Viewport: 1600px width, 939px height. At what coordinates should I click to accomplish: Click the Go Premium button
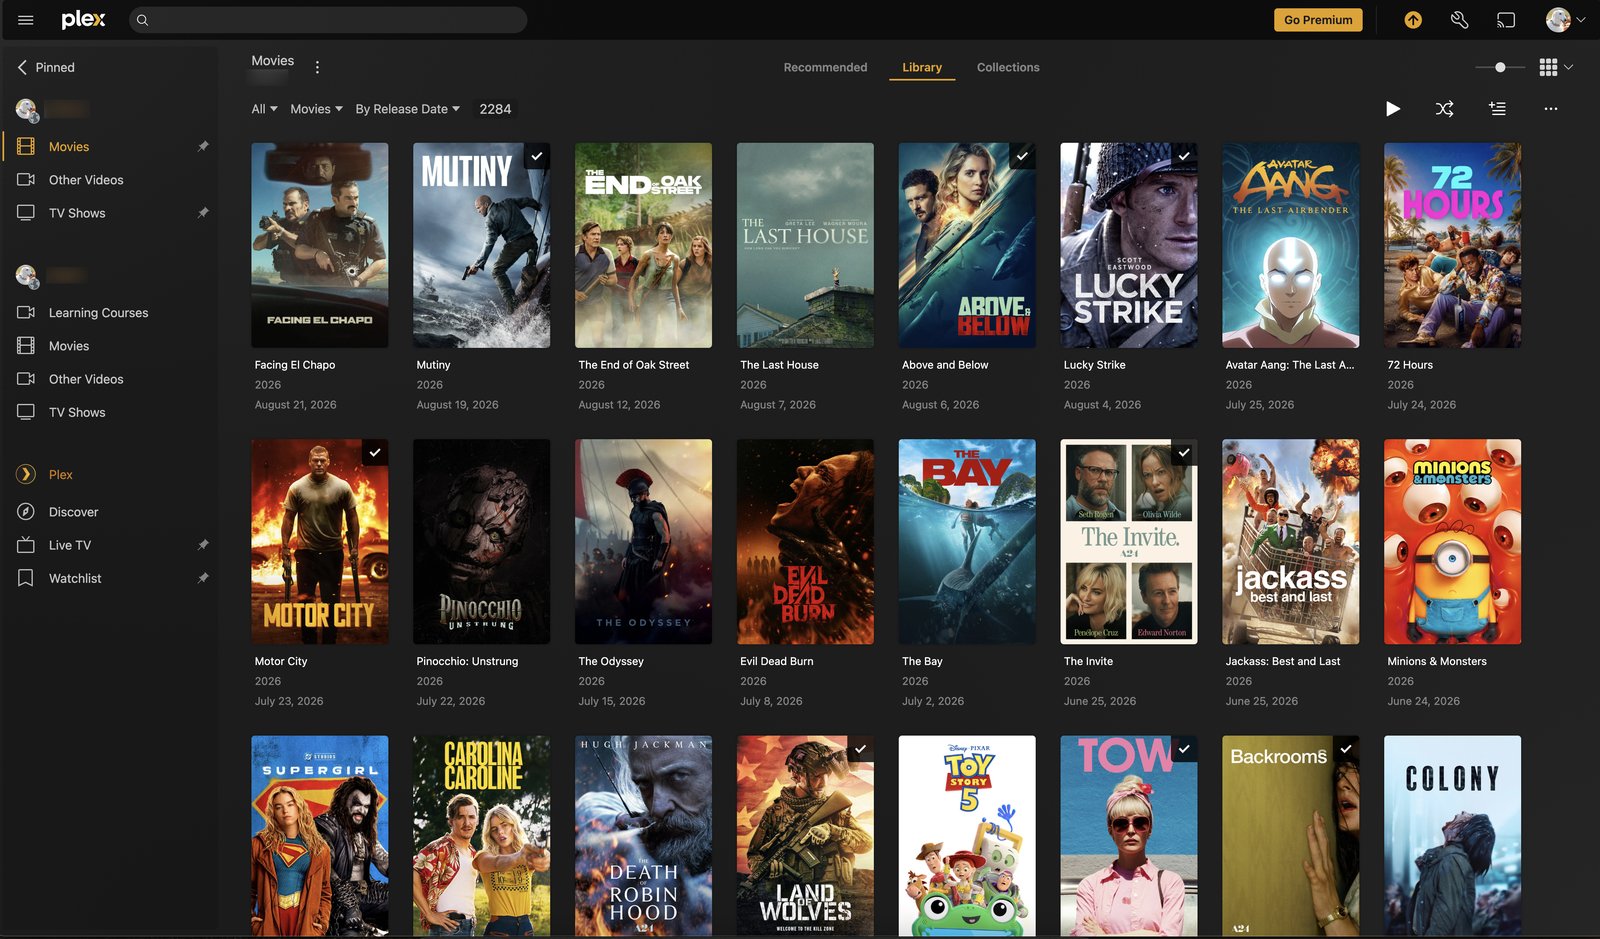(x=1318, y=20)
